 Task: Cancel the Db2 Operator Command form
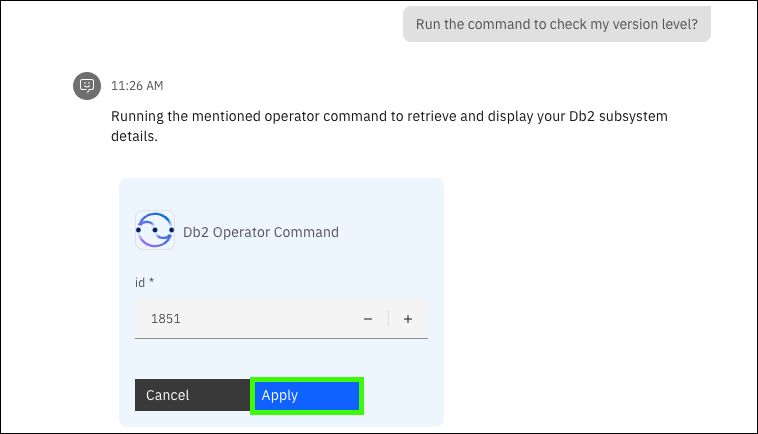point(192,395)
